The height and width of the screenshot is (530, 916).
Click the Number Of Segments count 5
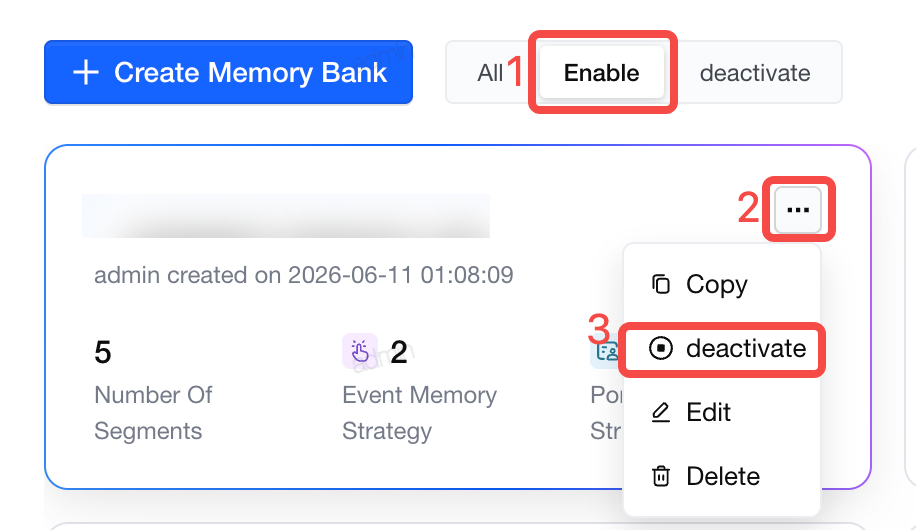click(x=103, y=352)
